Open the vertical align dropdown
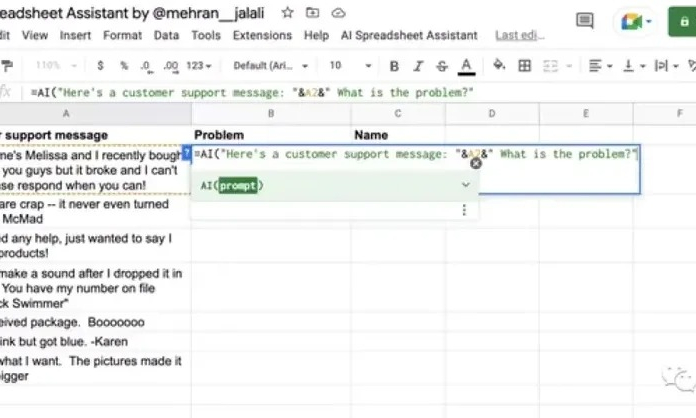696x418 pixels. pyautogui.click(x=634, y=66)
